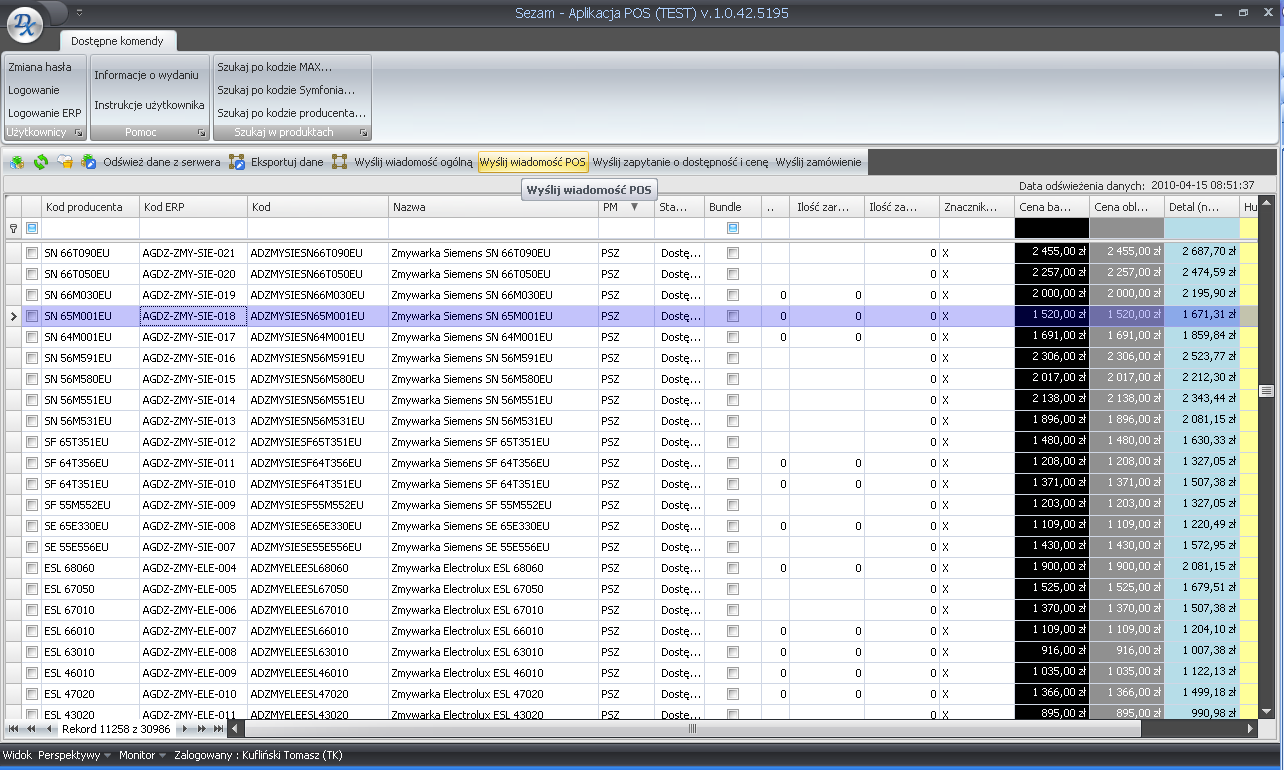Click Kod producenta filter input field
Viewport: 1284px width, 770px height.
[x=90, y=229]
